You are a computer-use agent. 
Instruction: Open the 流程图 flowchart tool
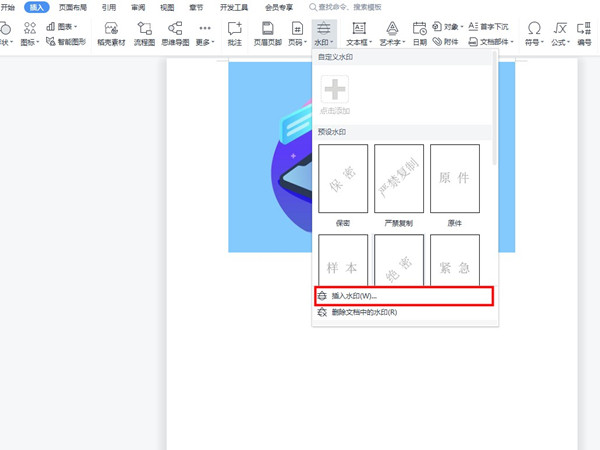click(x=144, y=33)
